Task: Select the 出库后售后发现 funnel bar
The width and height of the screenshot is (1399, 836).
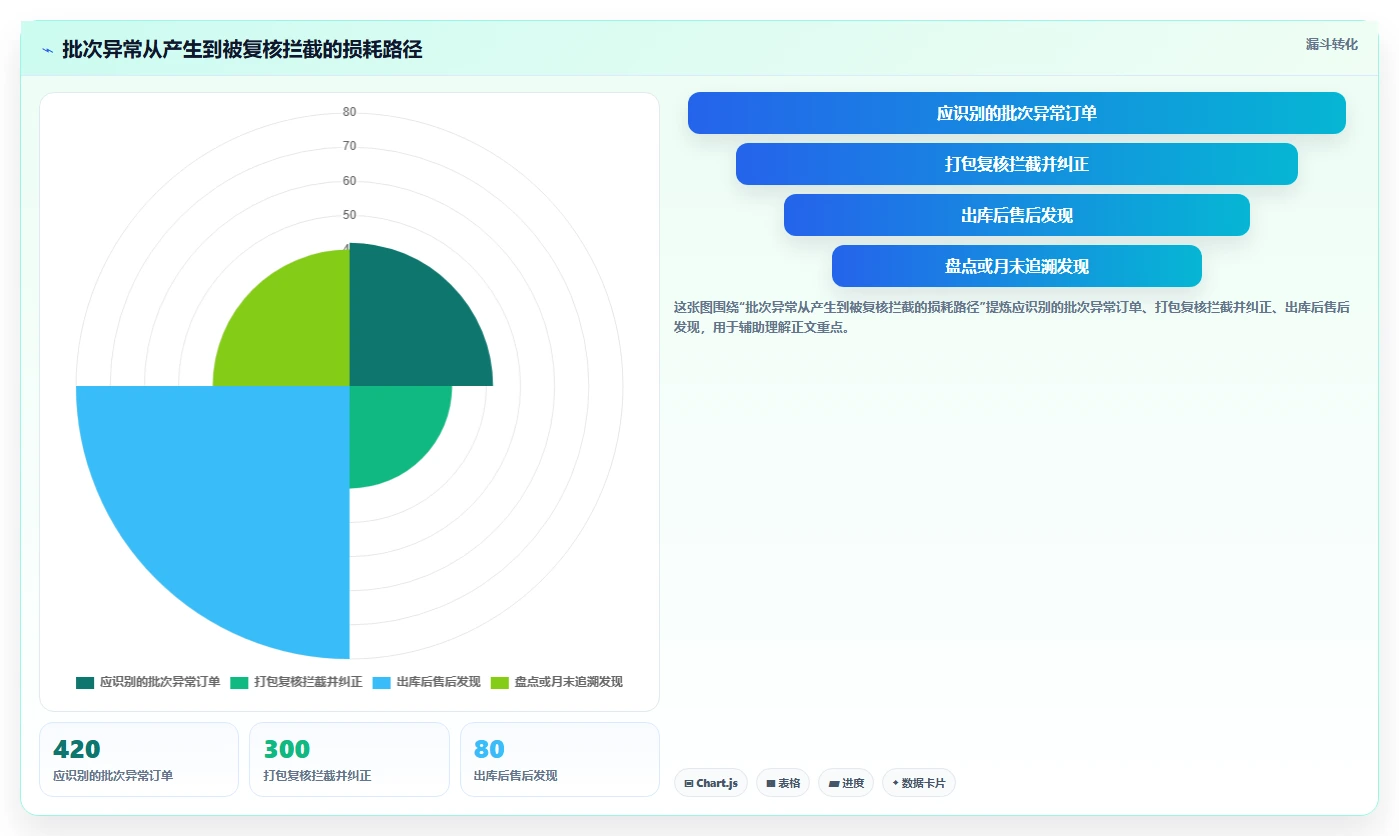Action: point(1017,215)
